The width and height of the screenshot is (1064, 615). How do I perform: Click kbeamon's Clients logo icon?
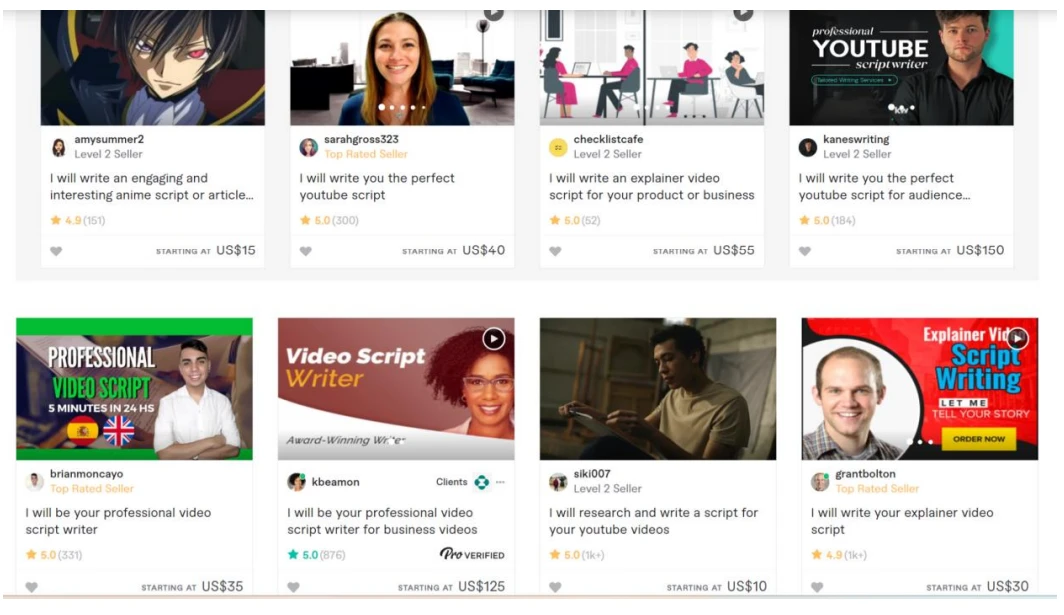coord(482,482)
